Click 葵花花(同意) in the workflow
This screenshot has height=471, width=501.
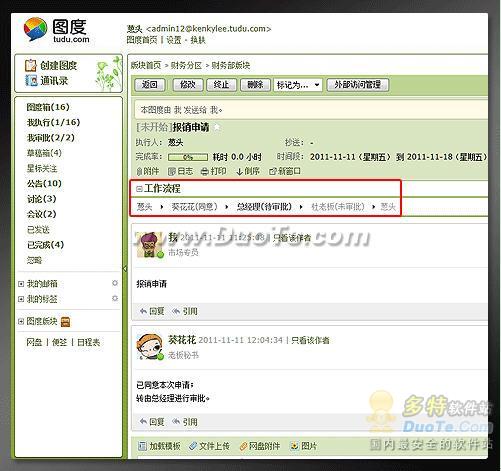[194, 207]
